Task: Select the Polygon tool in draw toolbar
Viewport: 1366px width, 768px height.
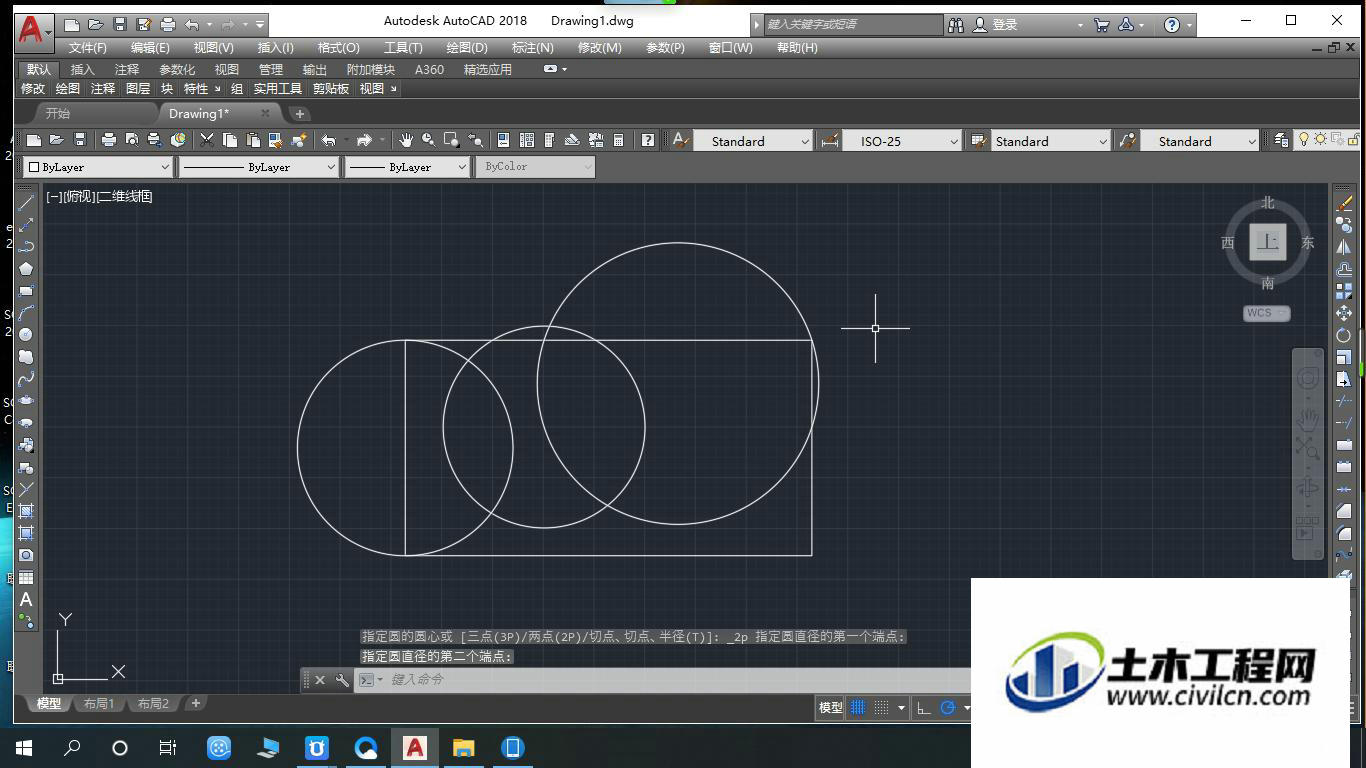Action: 26,268
